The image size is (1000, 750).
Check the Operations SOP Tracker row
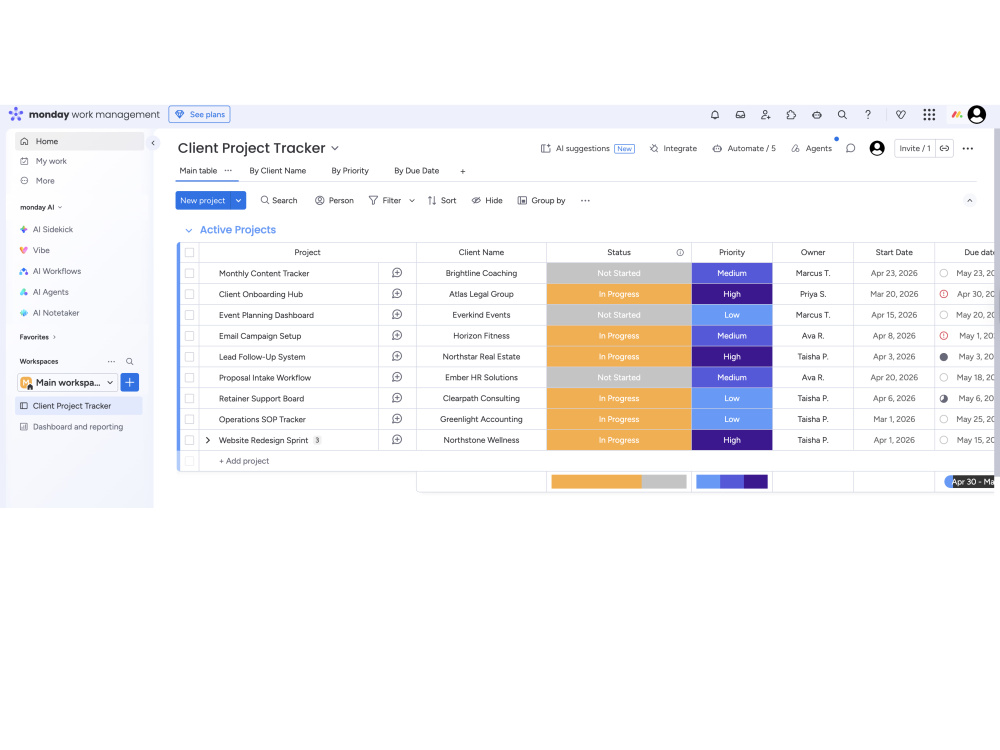coord(189,420)
